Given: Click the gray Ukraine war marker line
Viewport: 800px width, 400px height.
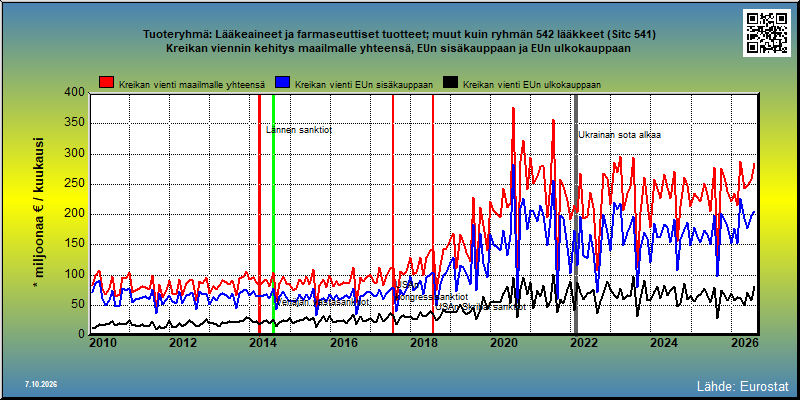Looking at the screenshot, I should (x=576, y=214).
